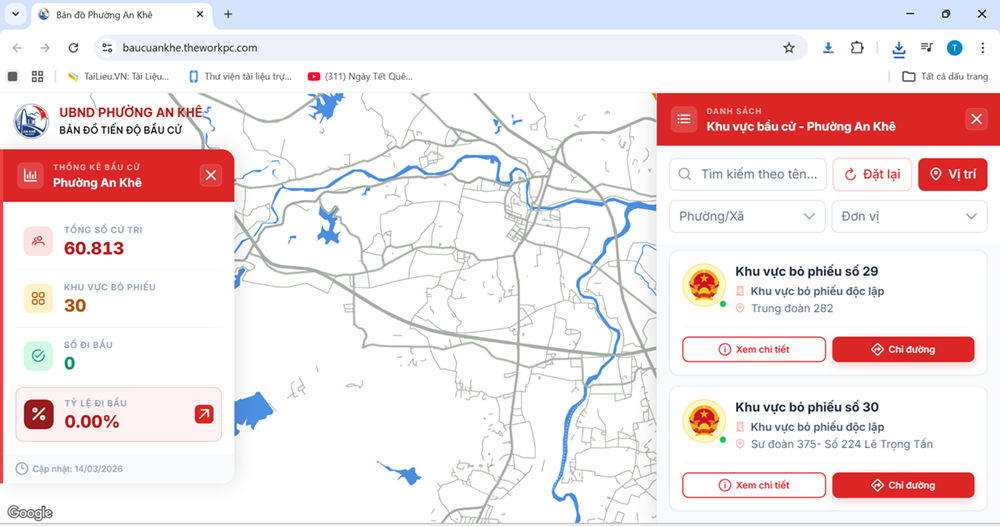Click the bar chart statistics icon
Viewport: 1000px width, 526px height.
(x=31, y=176)
